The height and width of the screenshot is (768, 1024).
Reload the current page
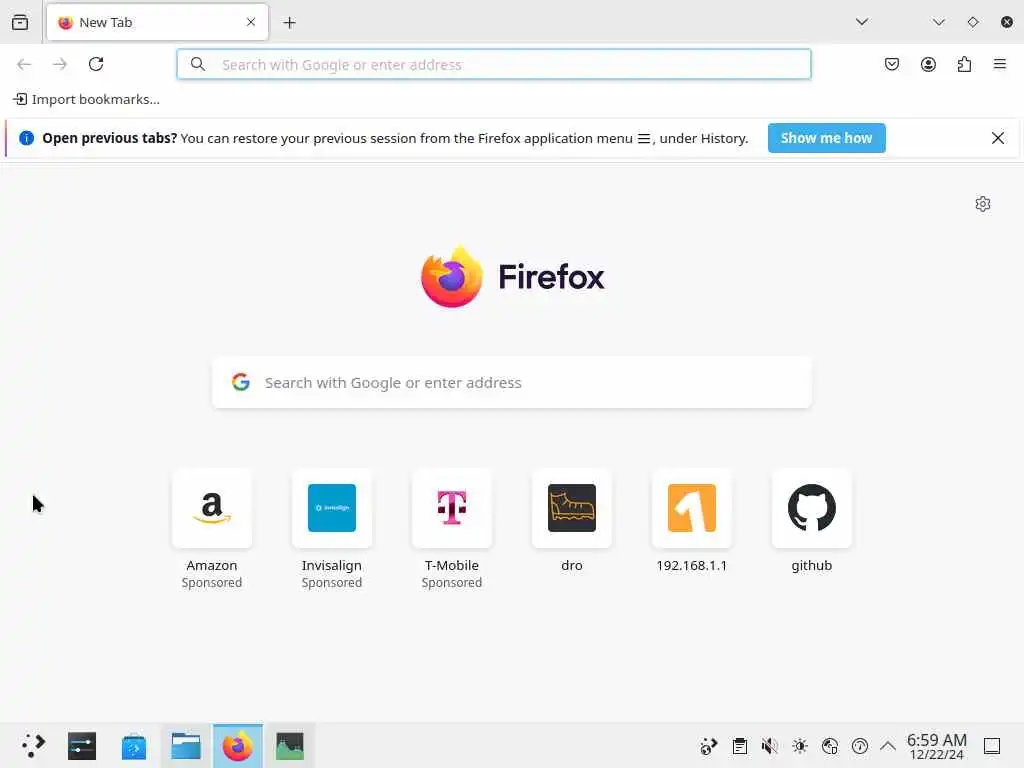pyautogui.click(x=96, y=64)
